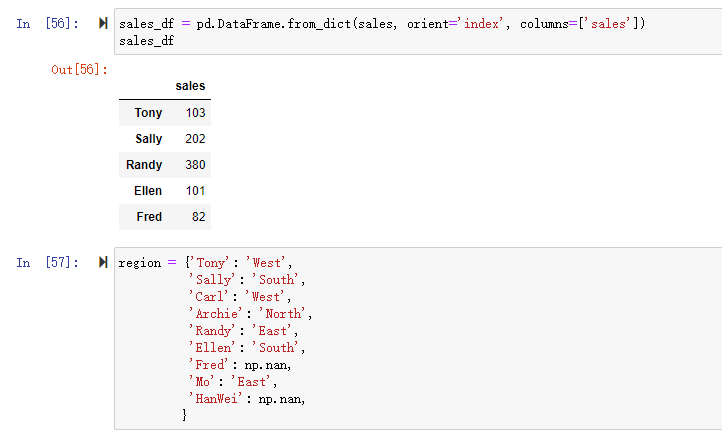Click the sales value 82
722x436 pixels.
(198, 217)
